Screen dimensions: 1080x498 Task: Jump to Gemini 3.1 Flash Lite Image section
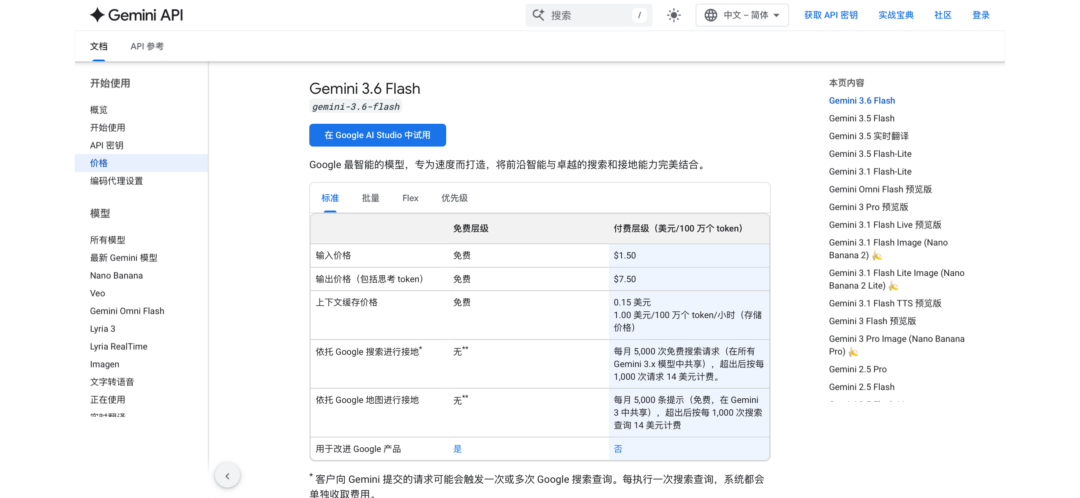[897, 279]
